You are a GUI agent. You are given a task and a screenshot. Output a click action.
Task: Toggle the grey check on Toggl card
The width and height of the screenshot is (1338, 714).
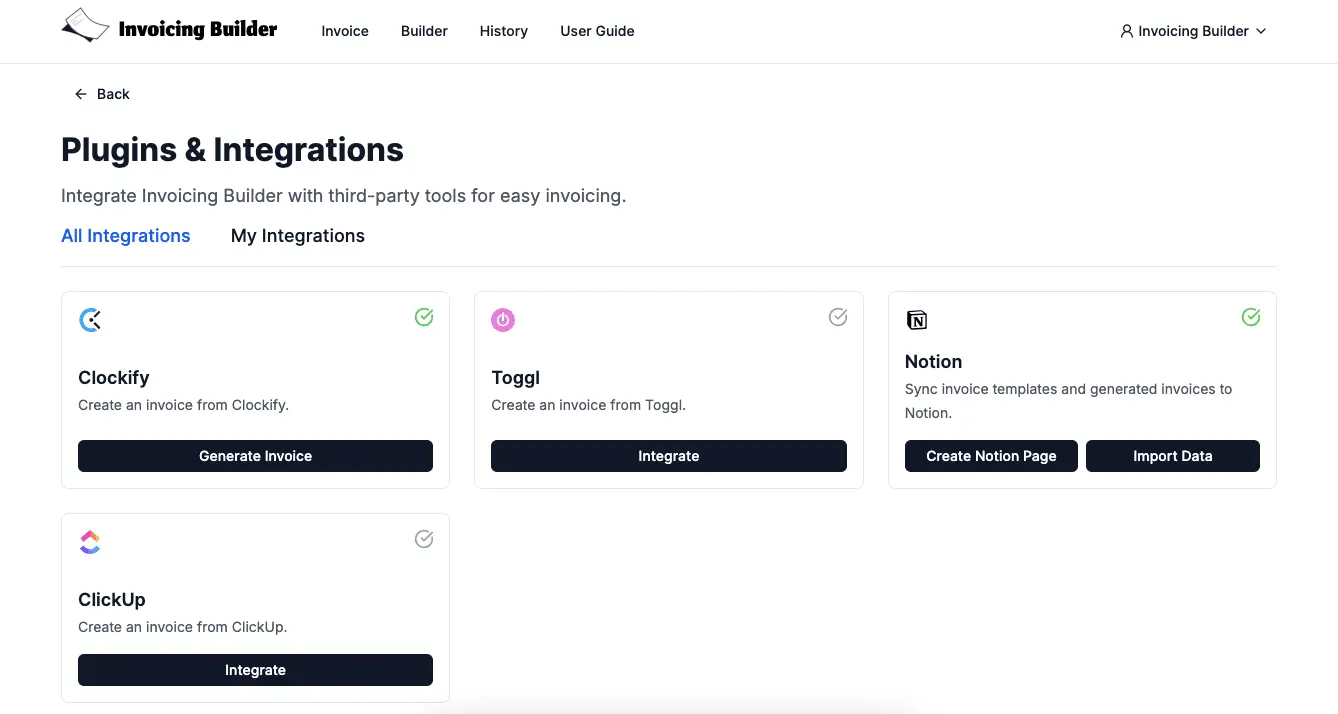[x=838, y=317]
